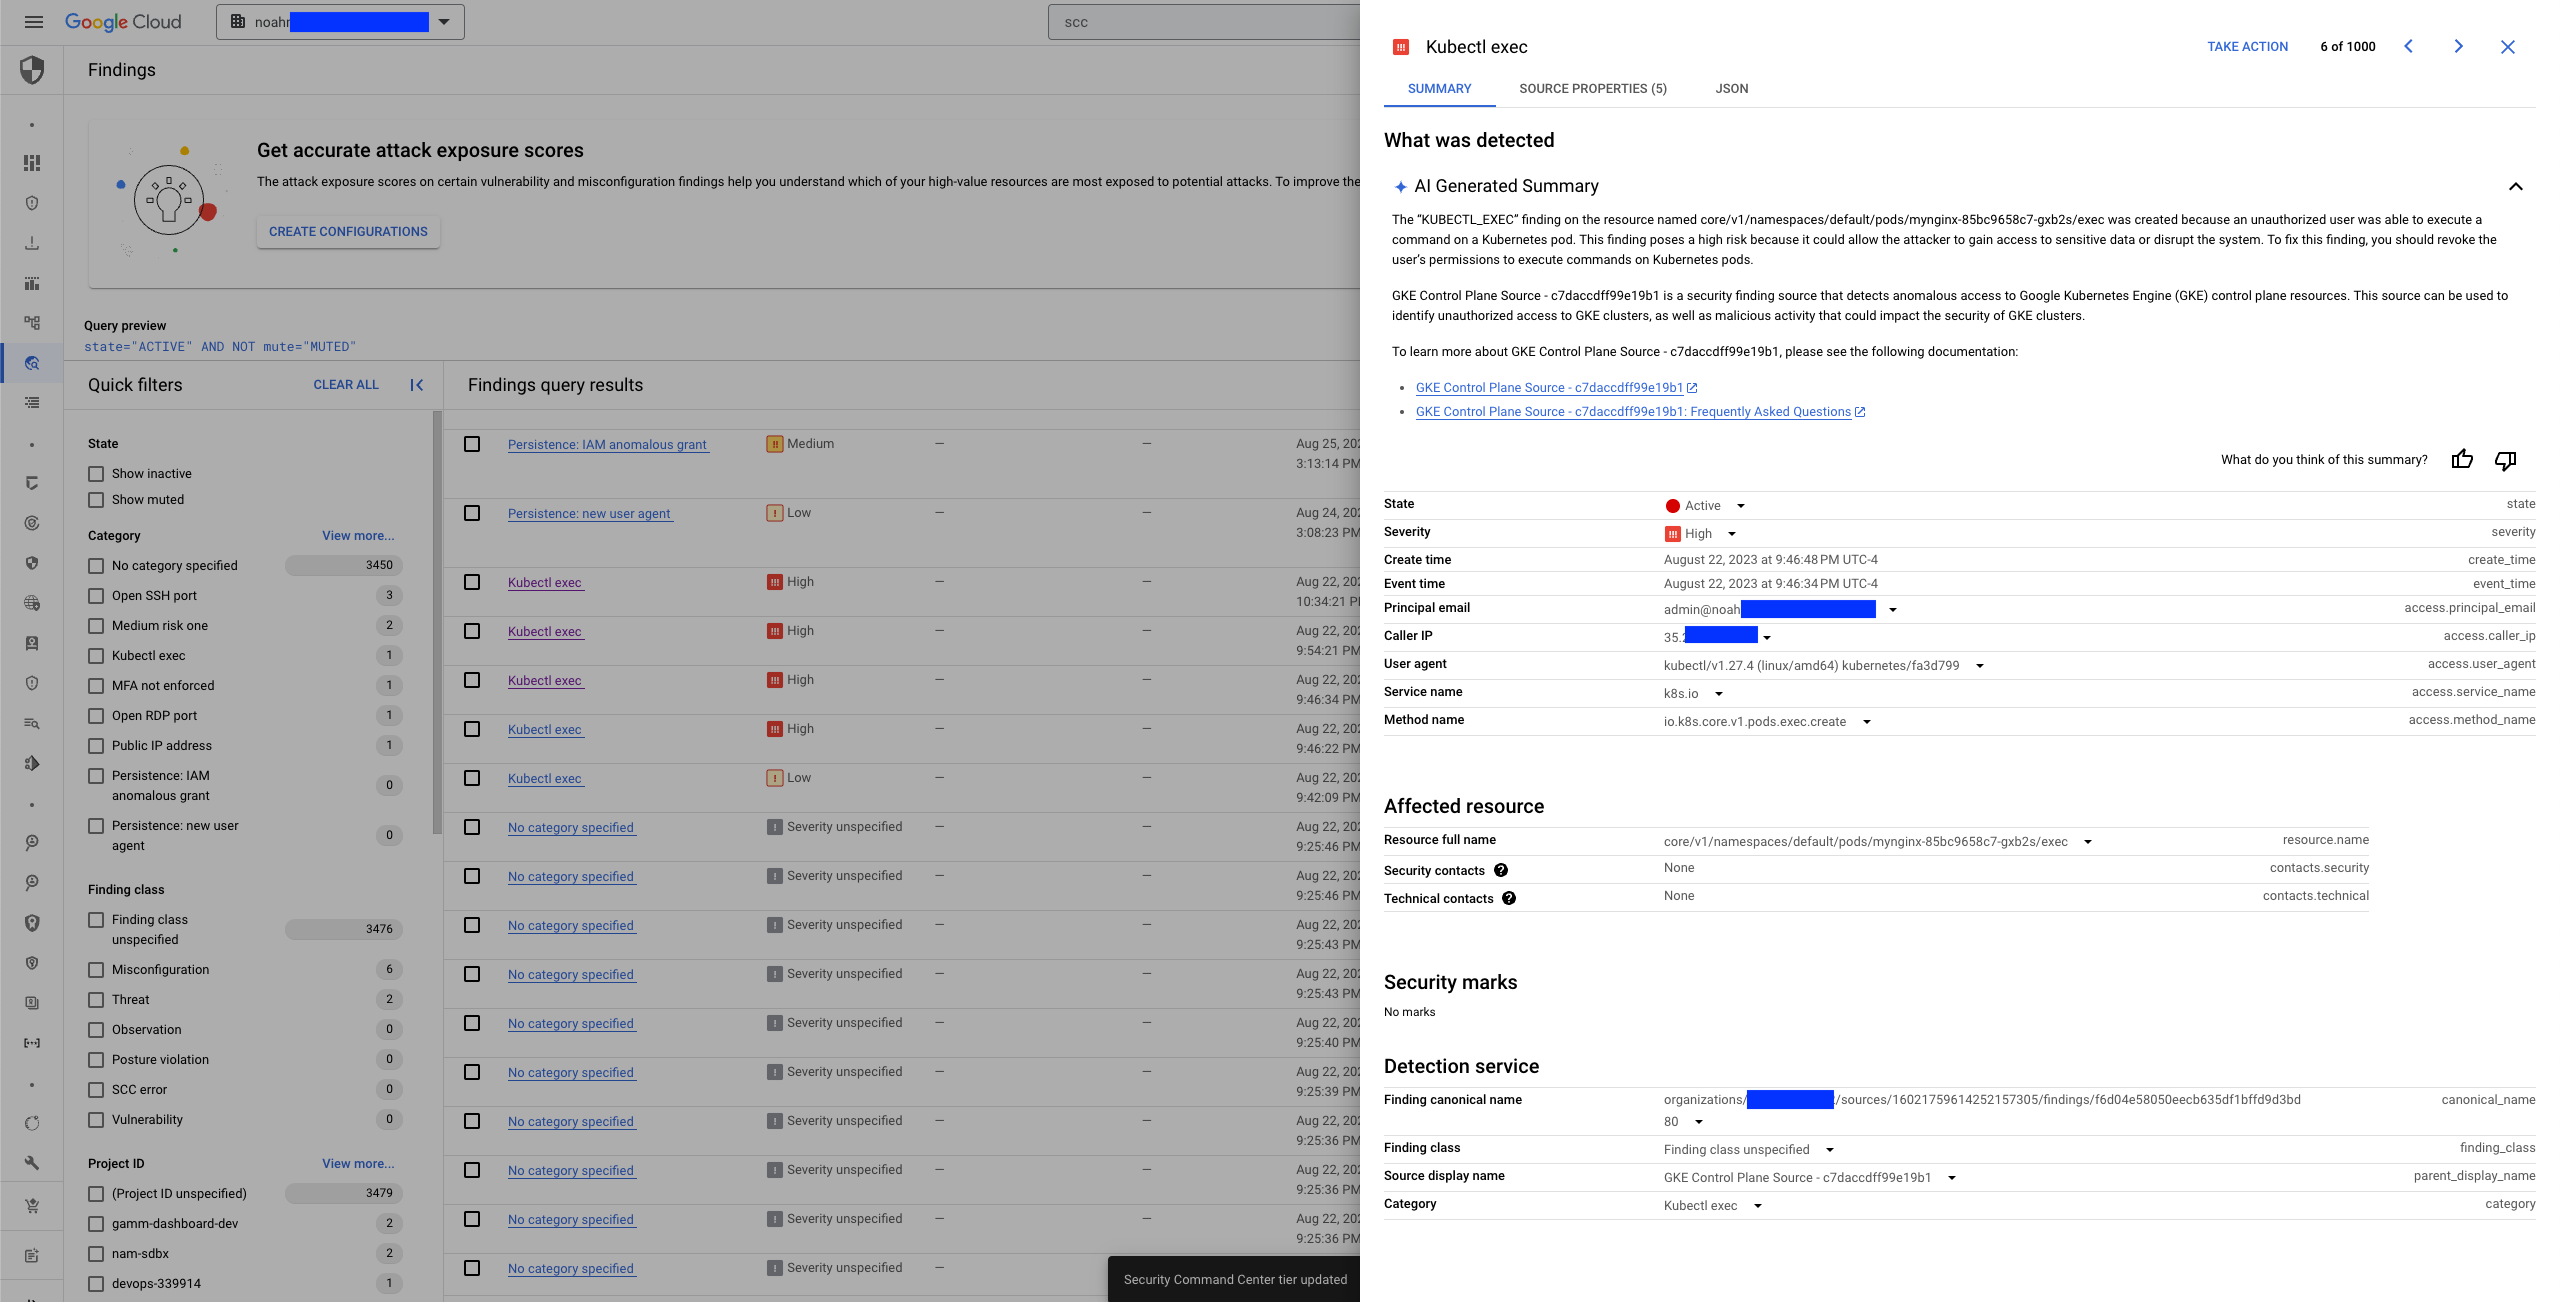Open the State Active dropdown
The image size is (2560, 1302).
tap(1740, 506)
